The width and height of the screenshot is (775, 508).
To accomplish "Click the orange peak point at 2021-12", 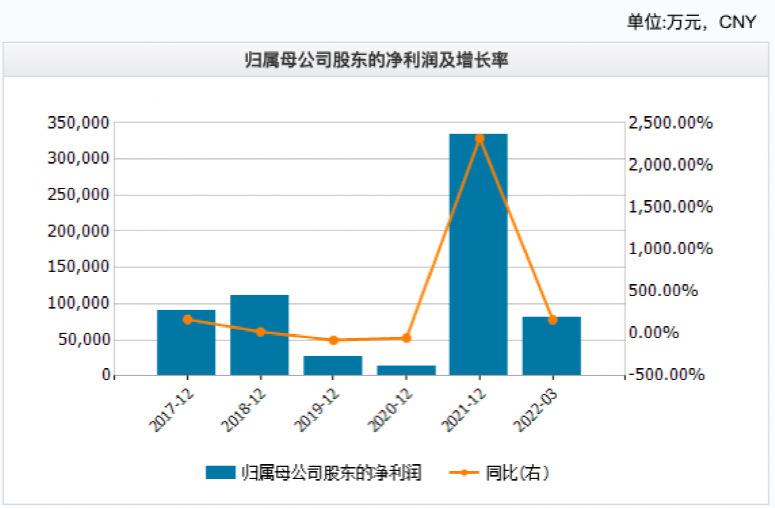I will [x=479, y=138].
